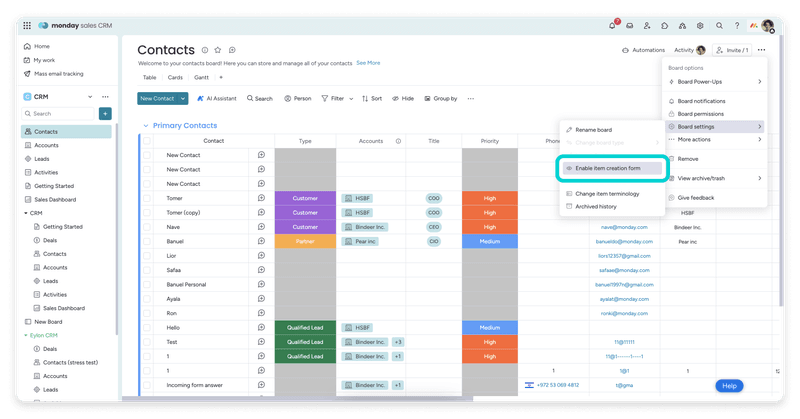Expand the CRM workspace dropdown chevron
This screenshot has height=419, width=800.
[x=91, y=97]
